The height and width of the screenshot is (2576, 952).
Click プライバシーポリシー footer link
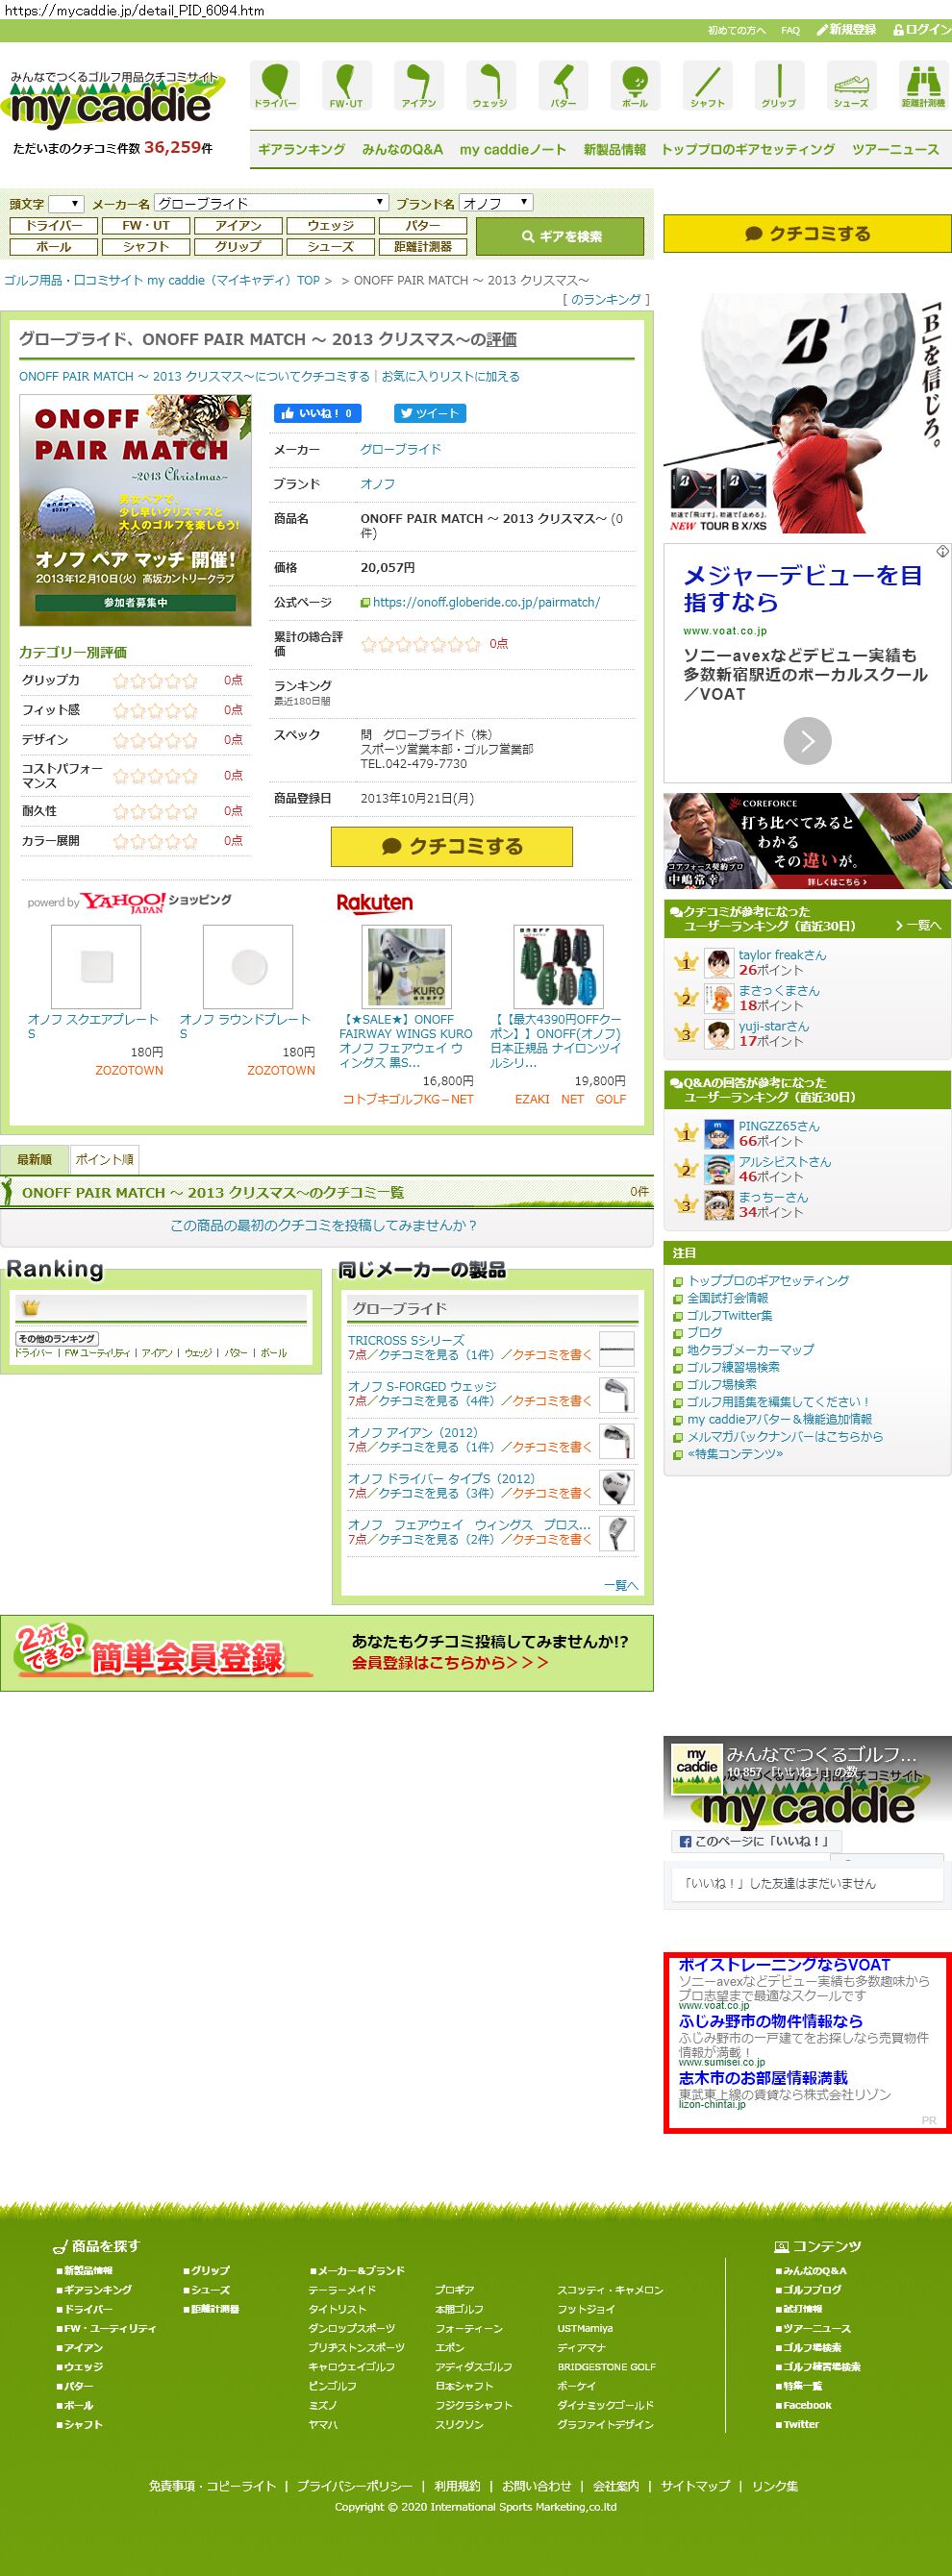[x=354, y=2485]
